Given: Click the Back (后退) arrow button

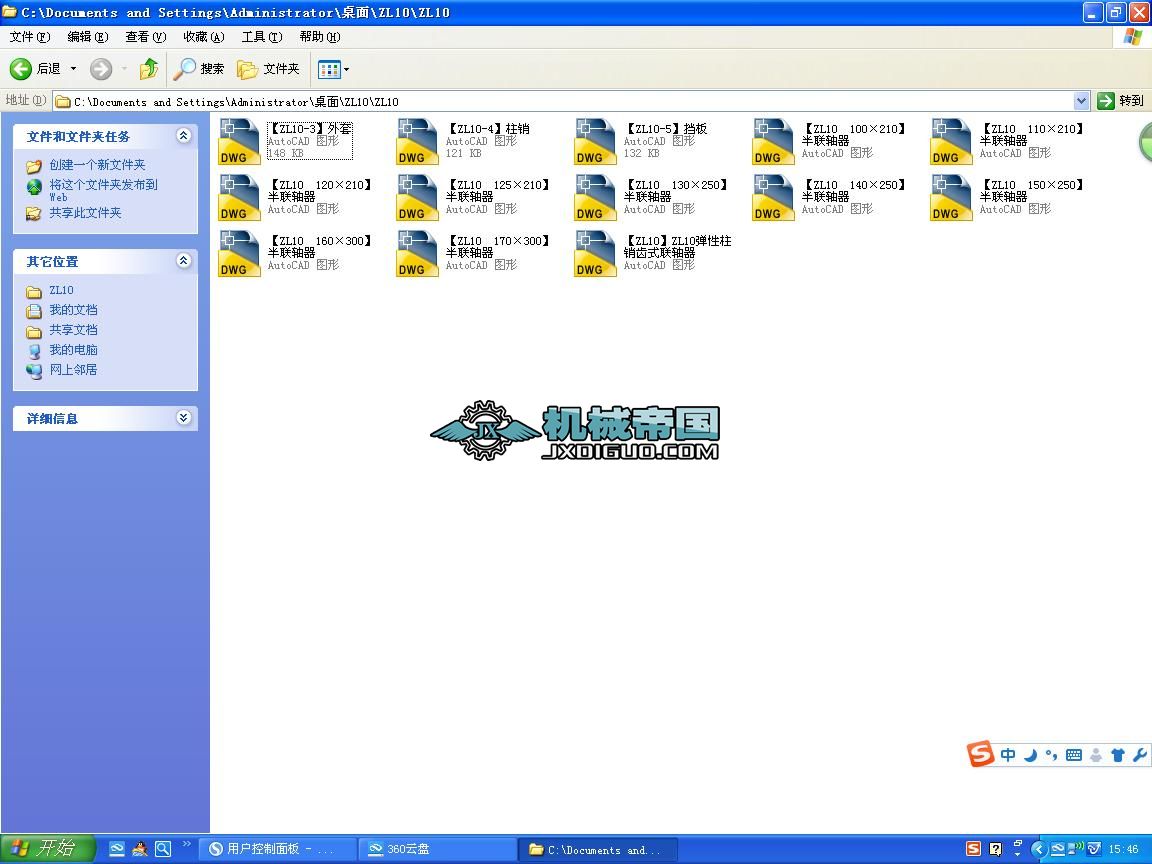Looking at the screenshot, I should point(21,69).
